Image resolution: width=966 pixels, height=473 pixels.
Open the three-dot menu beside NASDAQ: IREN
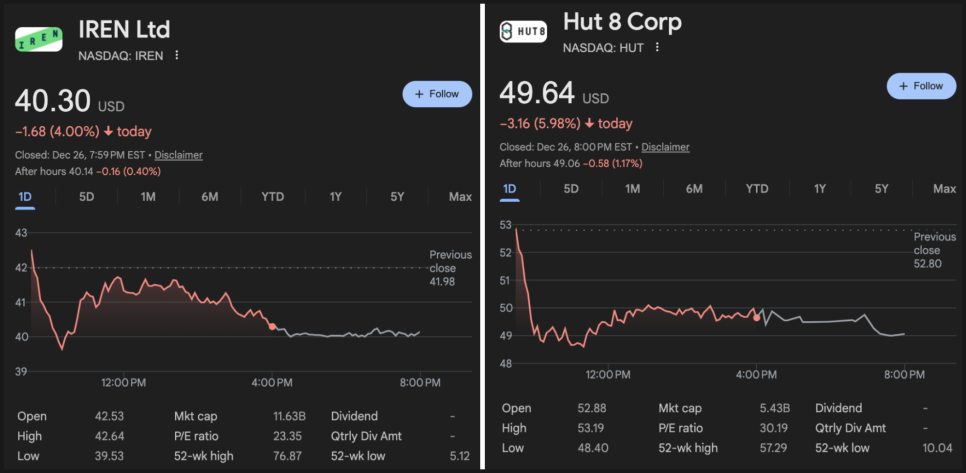pyautogui.click(x=177, y=55)
